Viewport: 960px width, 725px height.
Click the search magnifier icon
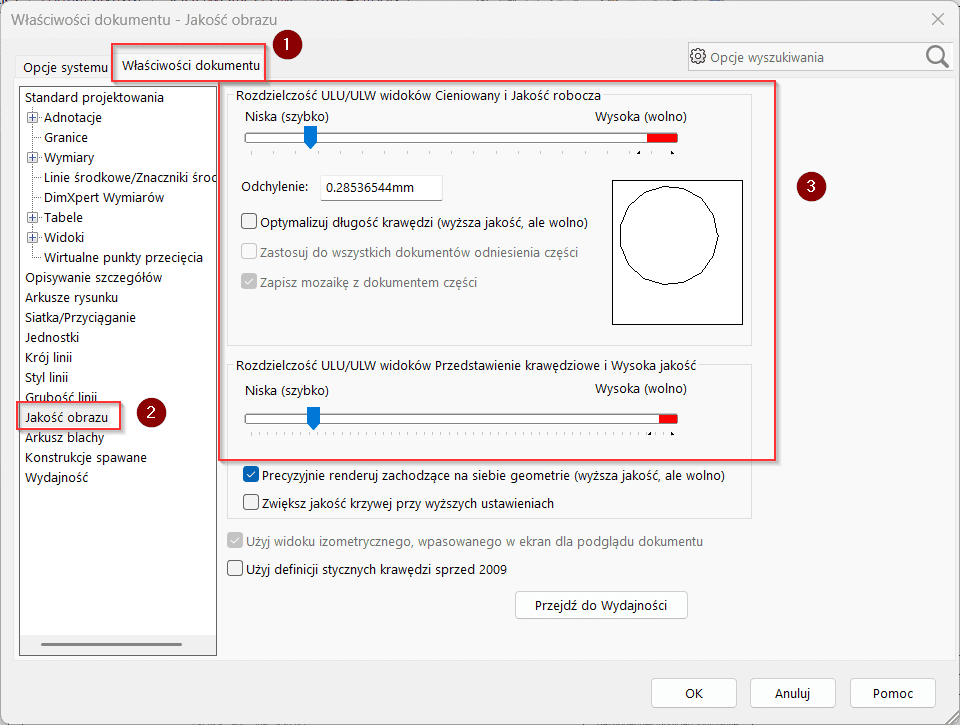pyautogui.click(x=936, y=57)
